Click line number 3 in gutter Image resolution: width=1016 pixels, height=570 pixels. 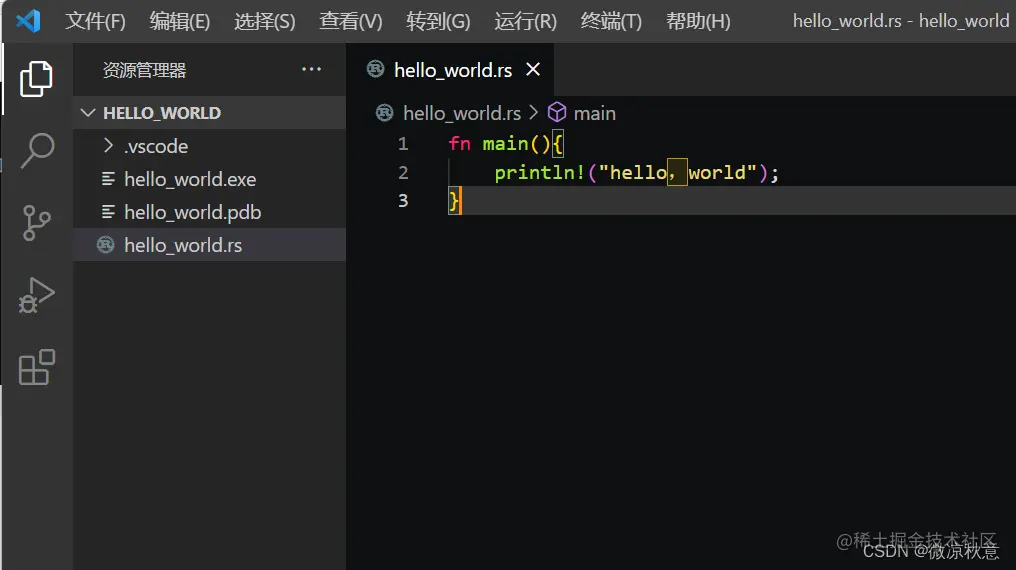[x=403, y=200]
